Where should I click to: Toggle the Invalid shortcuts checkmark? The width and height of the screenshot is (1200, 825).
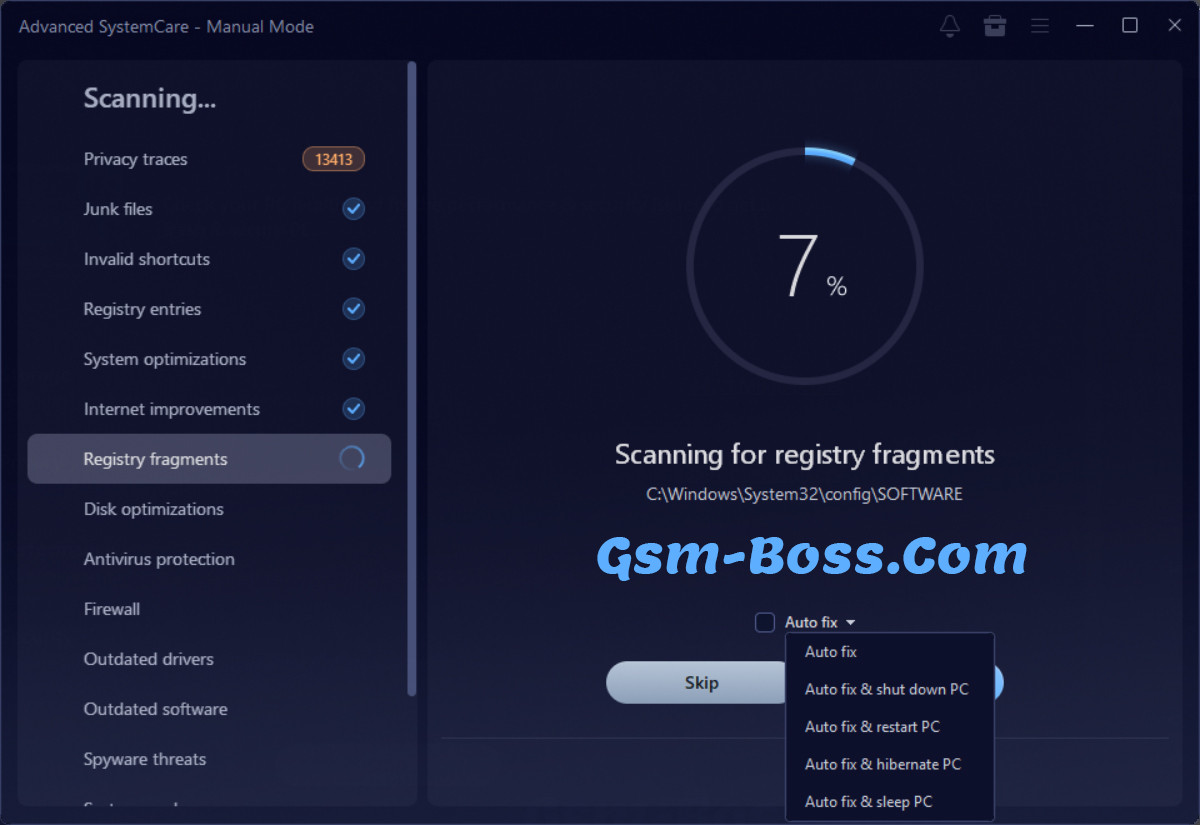click(x=353, y=259)
